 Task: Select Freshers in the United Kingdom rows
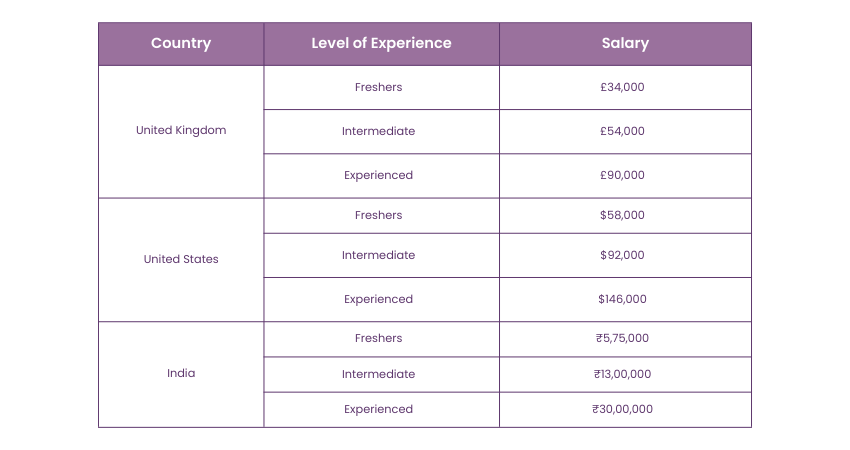click(378, 87)
